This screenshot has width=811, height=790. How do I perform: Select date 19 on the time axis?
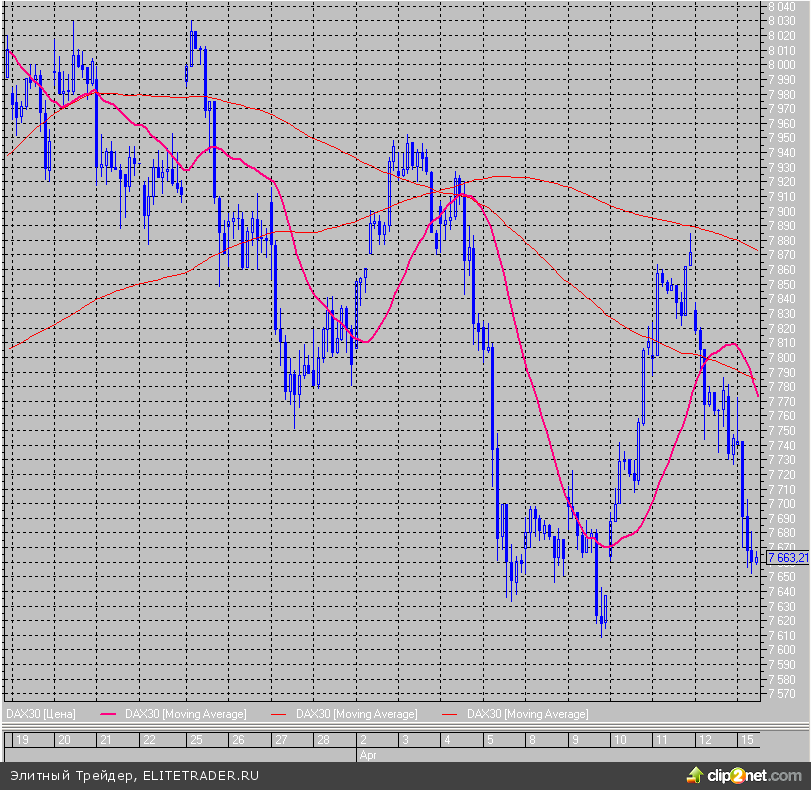click(22, 740)
